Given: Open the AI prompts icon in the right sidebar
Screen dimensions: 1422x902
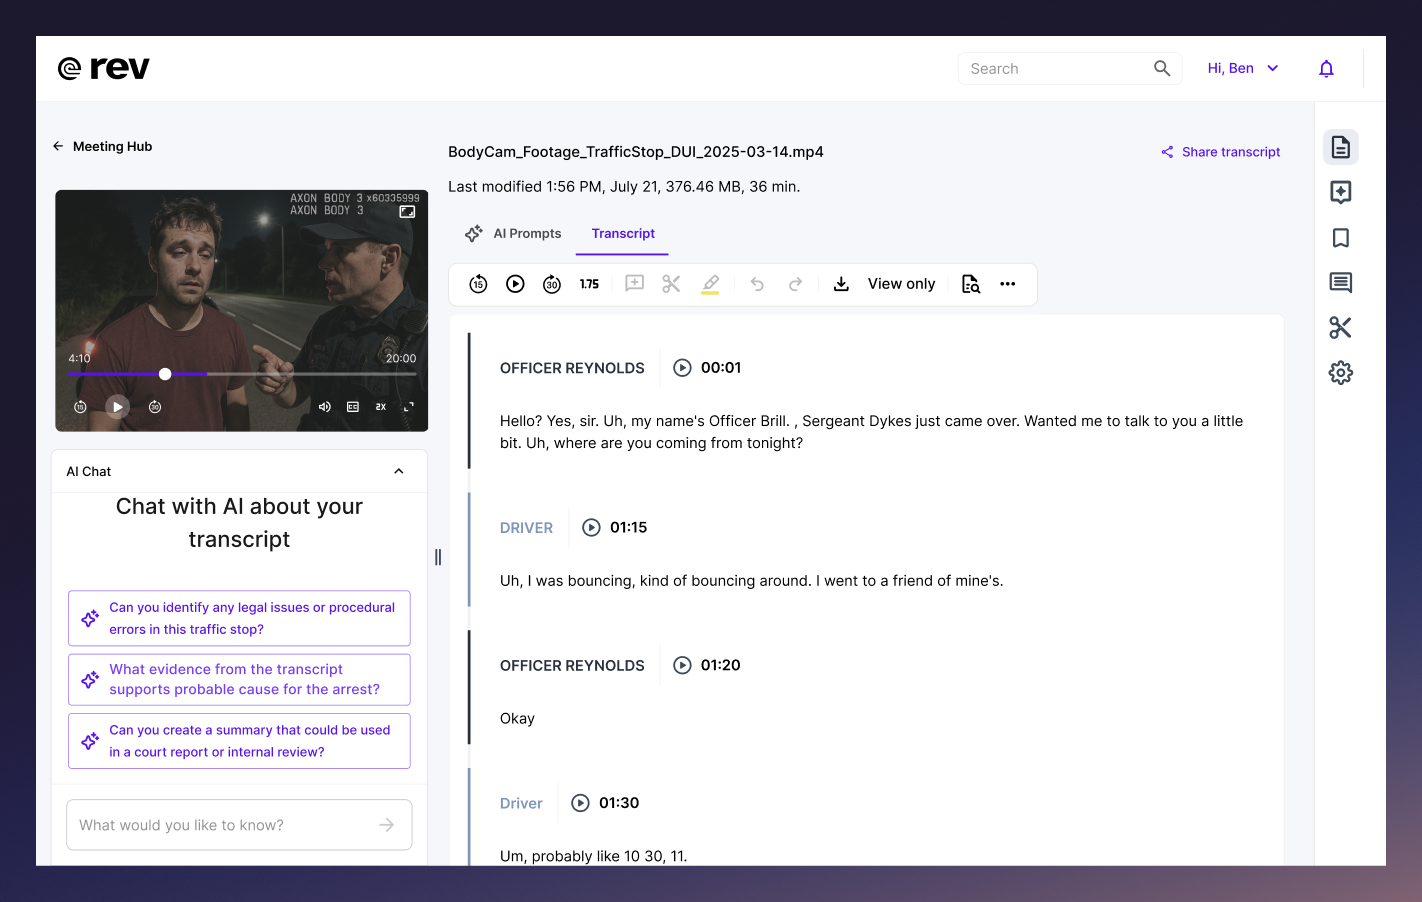Looking at the screenshot, I should [x=1341, y=192].
